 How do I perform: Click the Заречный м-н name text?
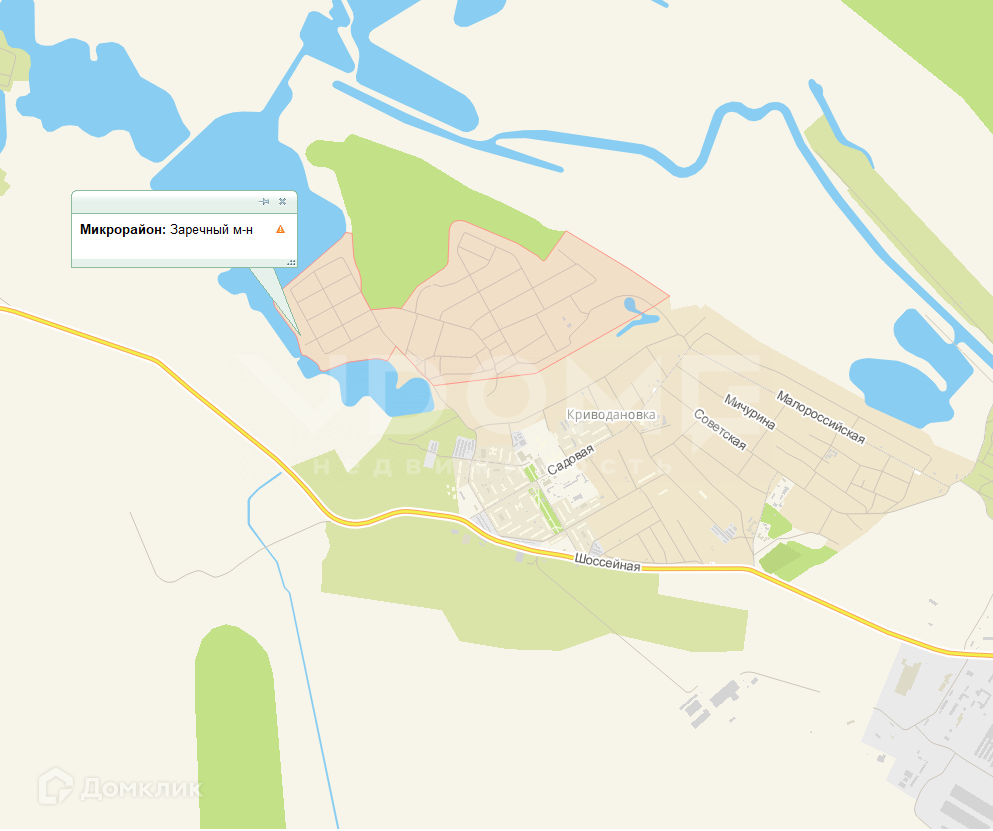click(212, 229)
